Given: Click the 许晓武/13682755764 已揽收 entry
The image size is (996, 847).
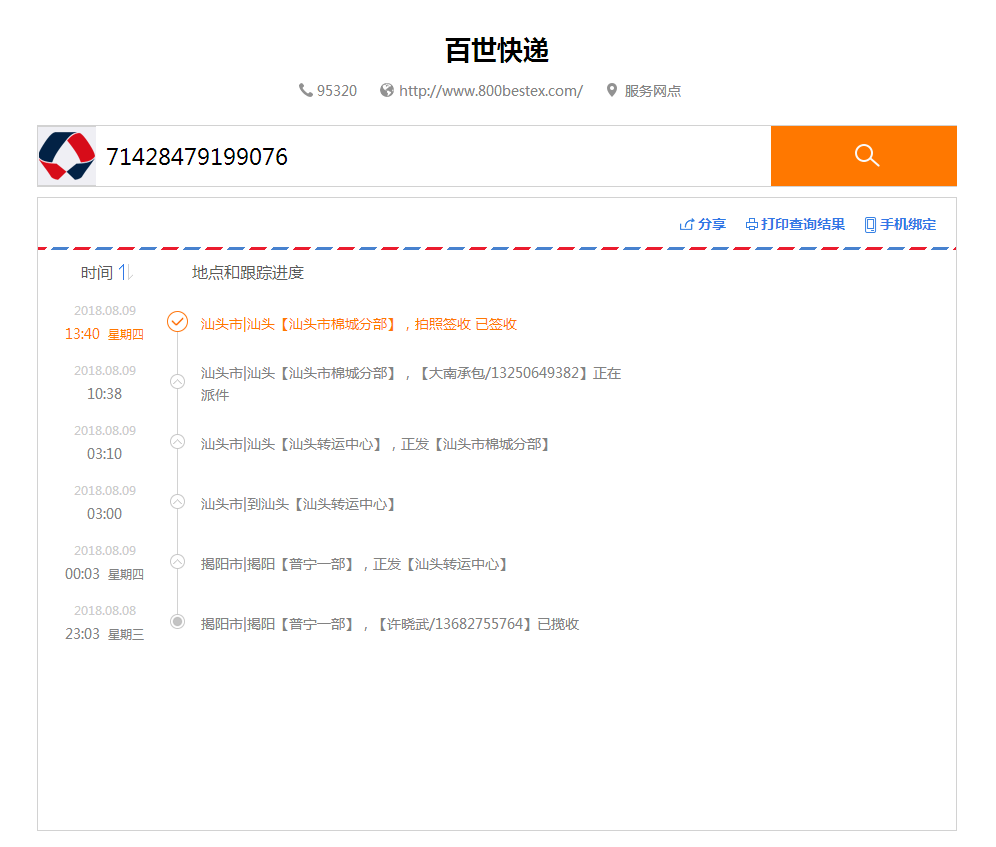Looking at the screenshot, I should (389, 624).
